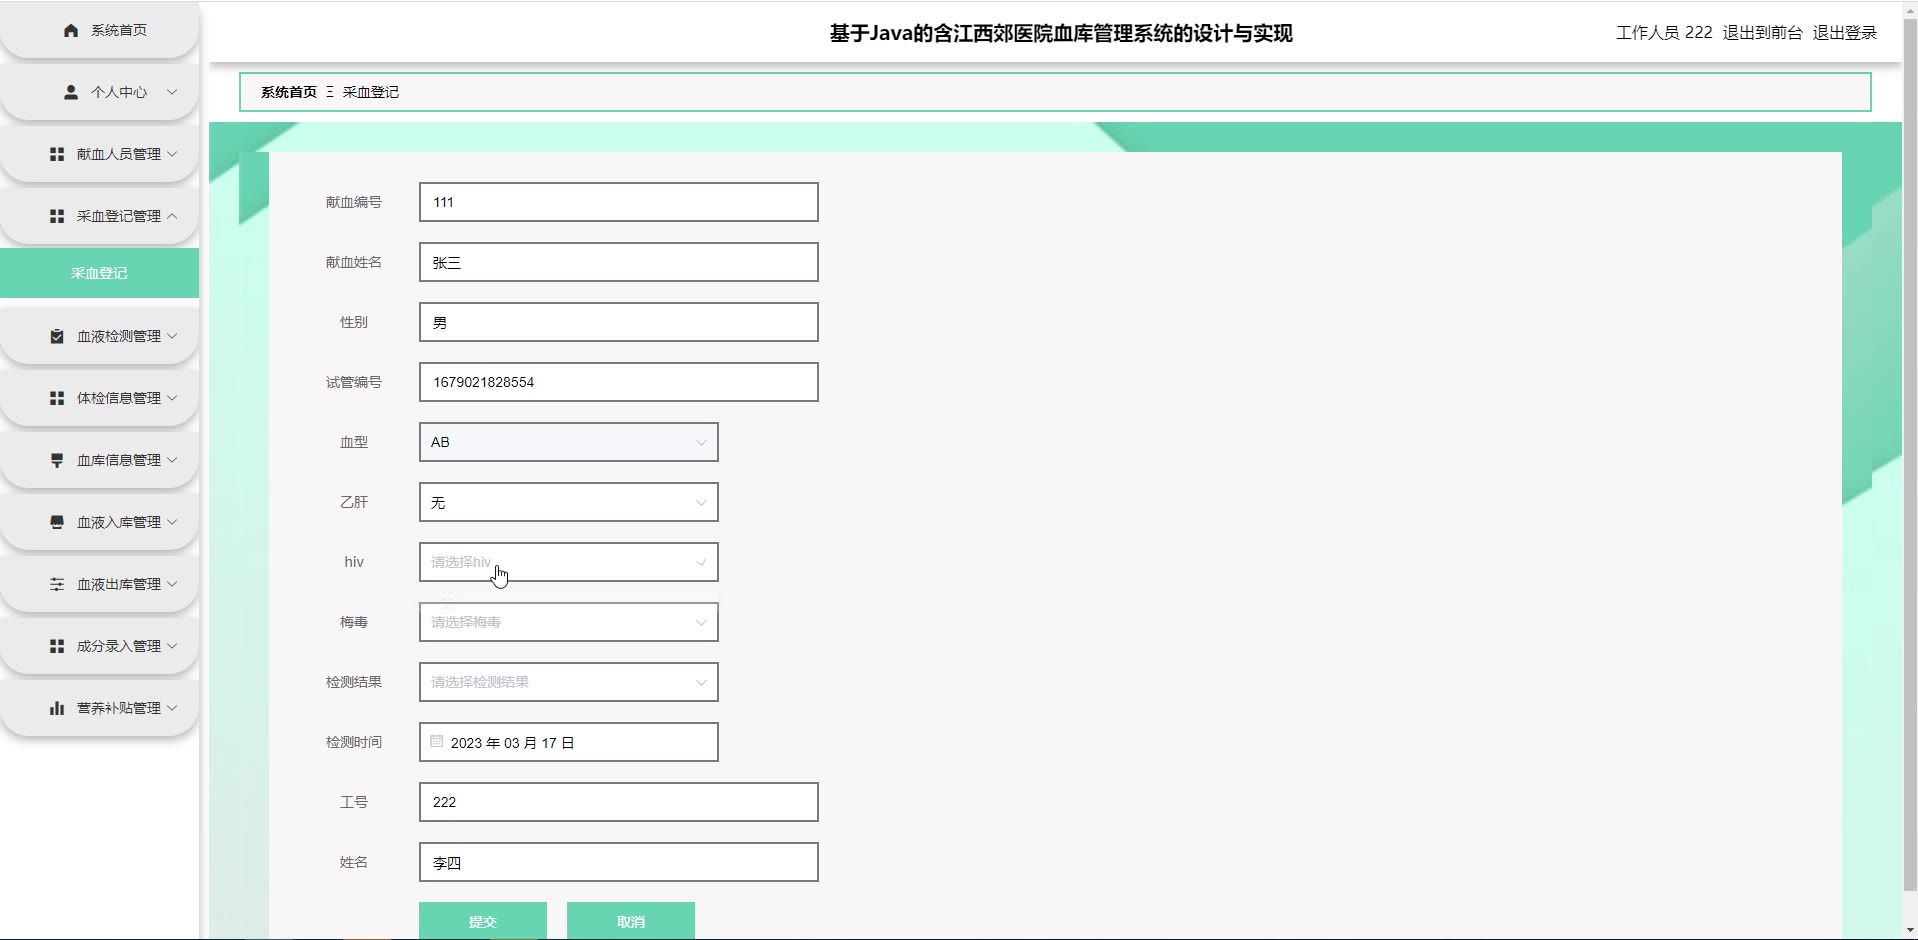Screen dimensions: 1918x940
Task: Open the 检测结果 selection dropdown
Action: click(x=568, y=682)
